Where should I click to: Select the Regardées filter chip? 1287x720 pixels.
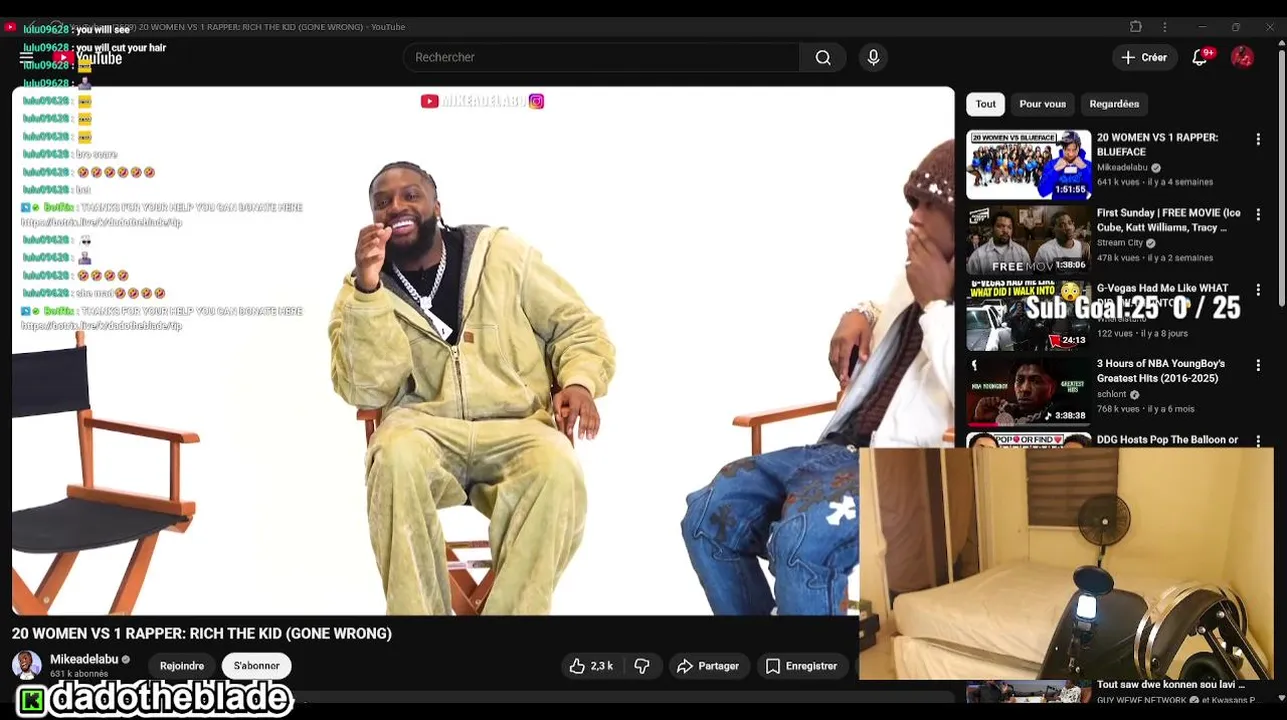pos(1114,104)
